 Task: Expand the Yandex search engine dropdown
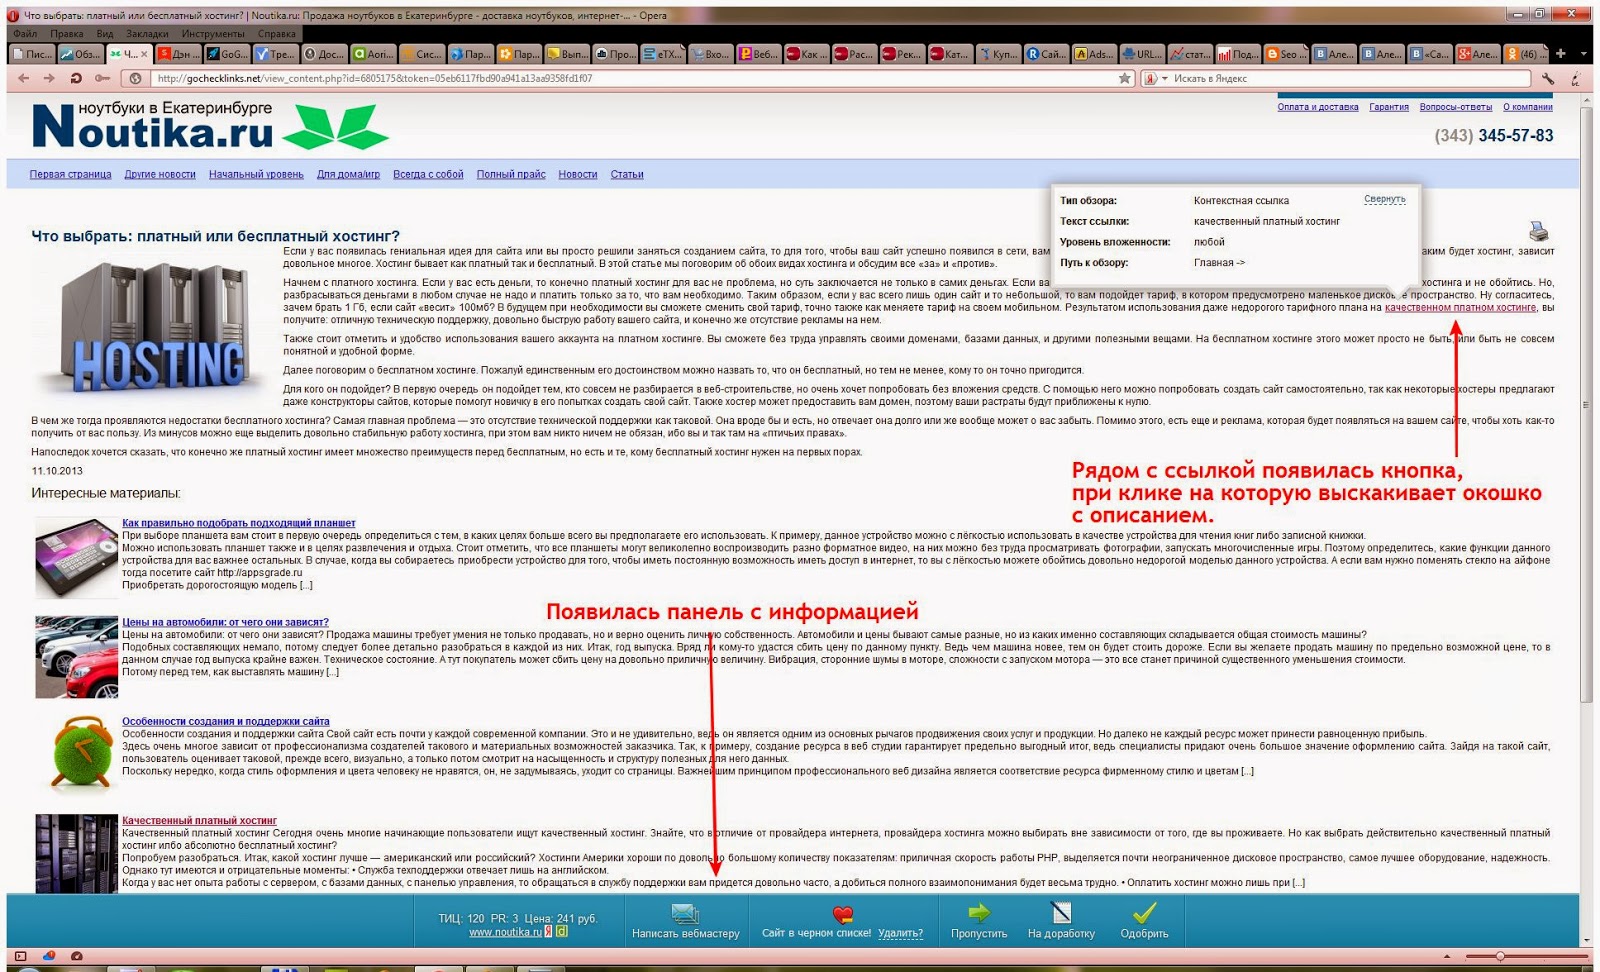coord(1164,78)
